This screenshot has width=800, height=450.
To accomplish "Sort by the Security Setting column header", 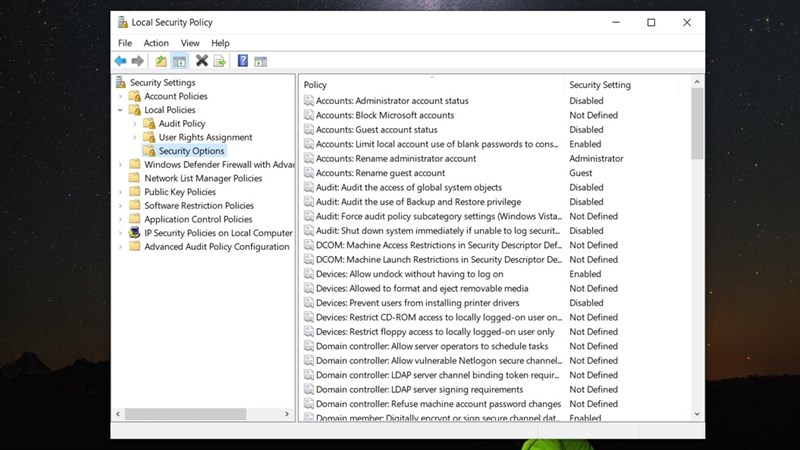I will click(600, 85).
